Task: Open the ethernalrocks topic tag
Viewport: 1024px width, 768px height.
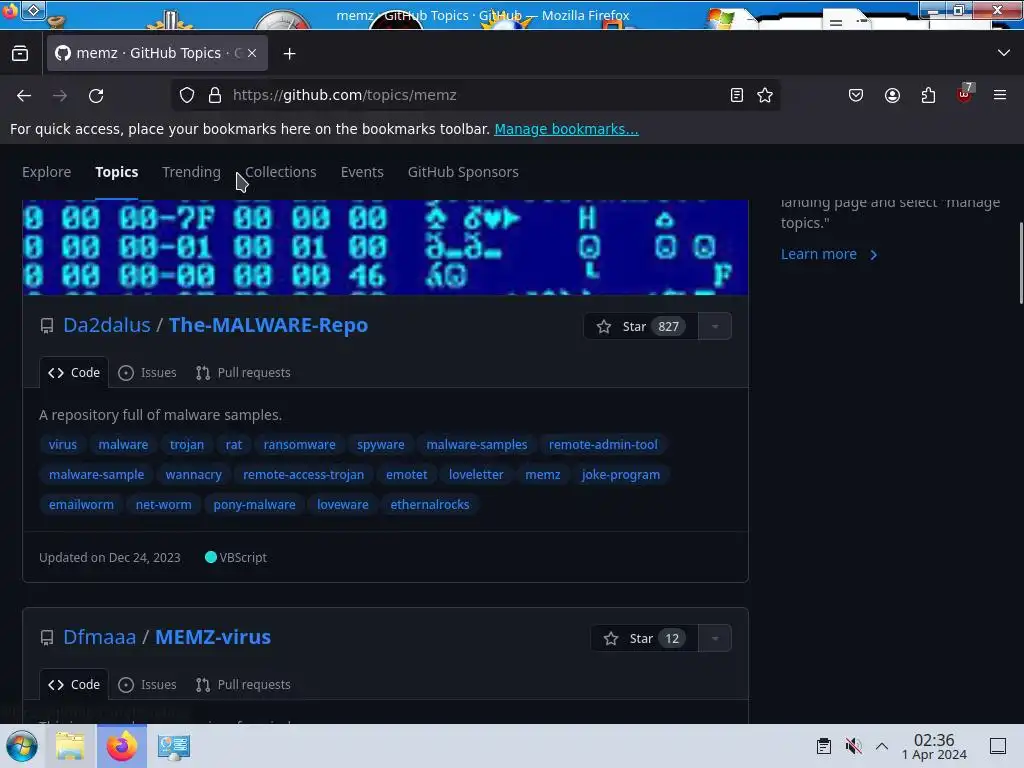Action: click(430, 505)
